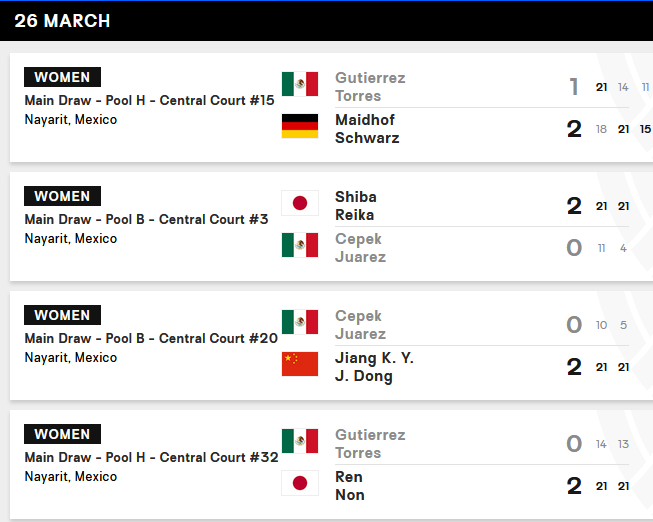Click the Japan flag beside Ren/Non
This screenshot has width=653, height=522.
pos(300,483)
